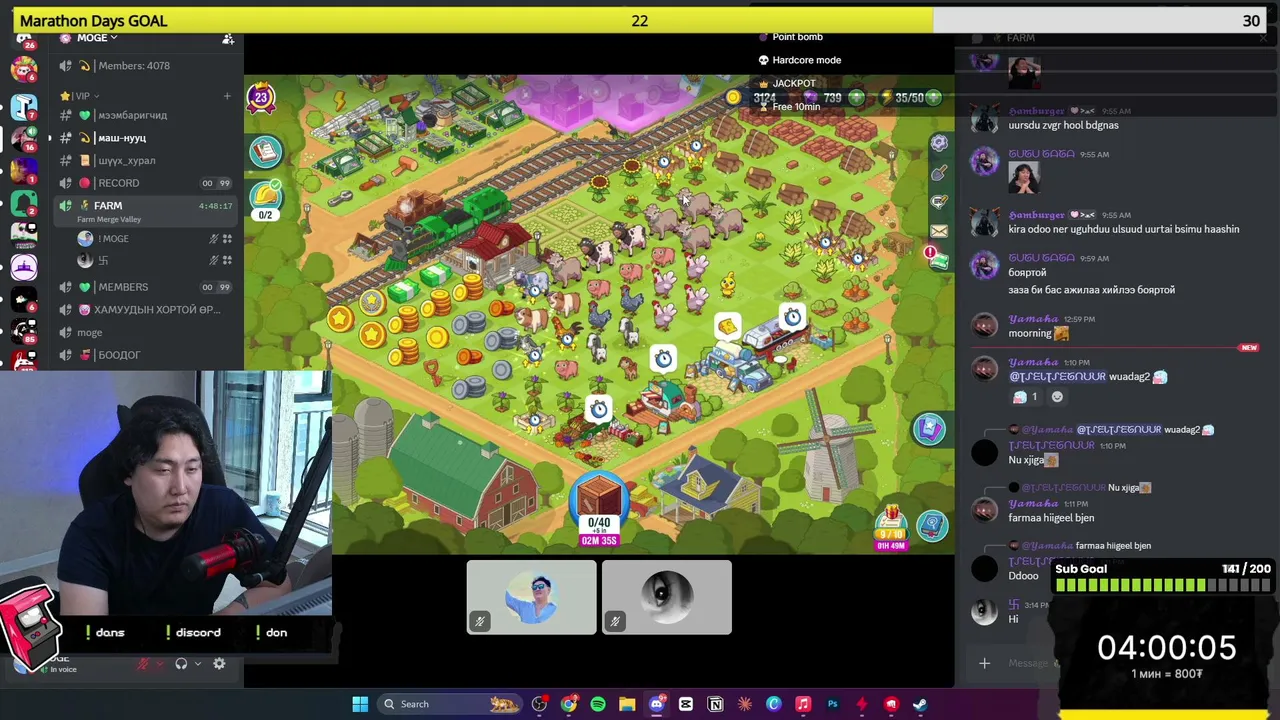Toggle Discord headphone deafen
1280x720 pixels.
point(181,664)
